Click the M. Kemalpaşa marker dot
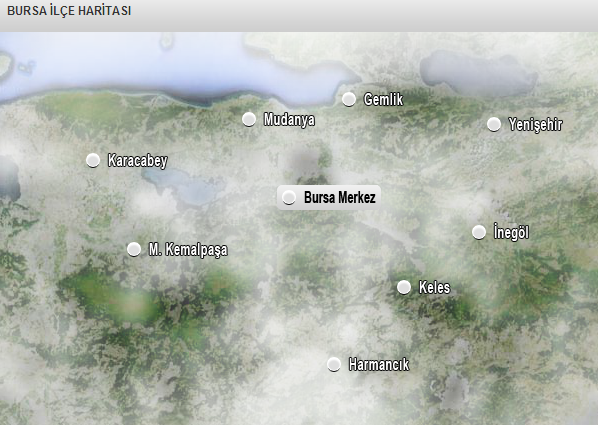The image size is (598, 425). click(x=133, y=249)
